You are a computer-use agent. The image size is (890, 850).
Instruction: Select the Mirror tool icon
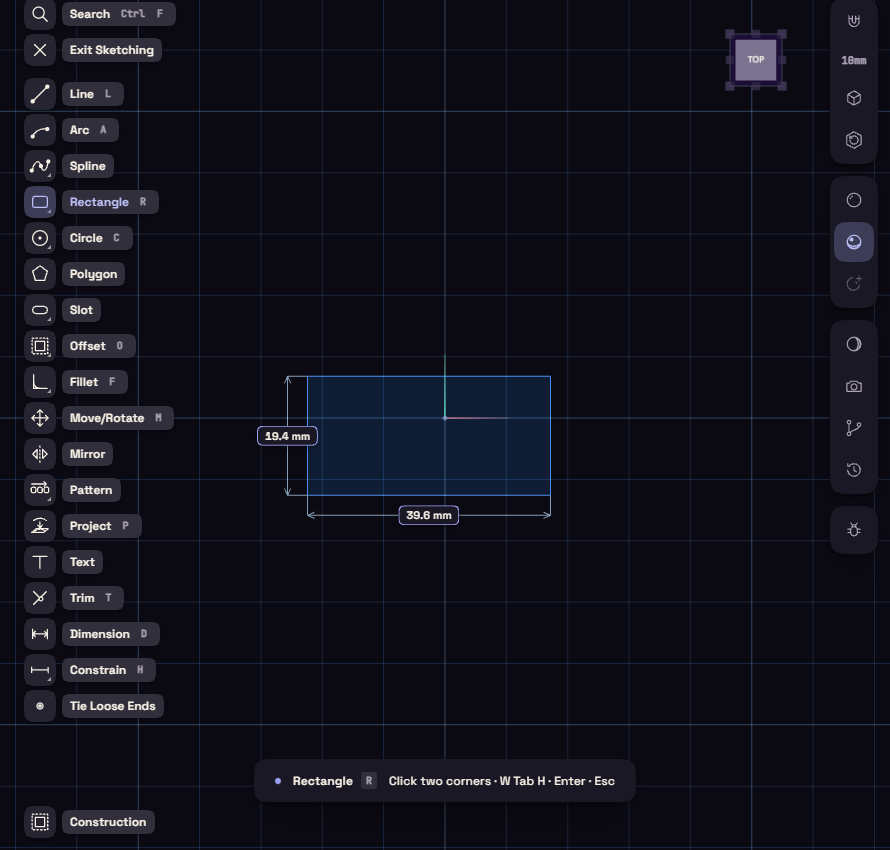40,454
